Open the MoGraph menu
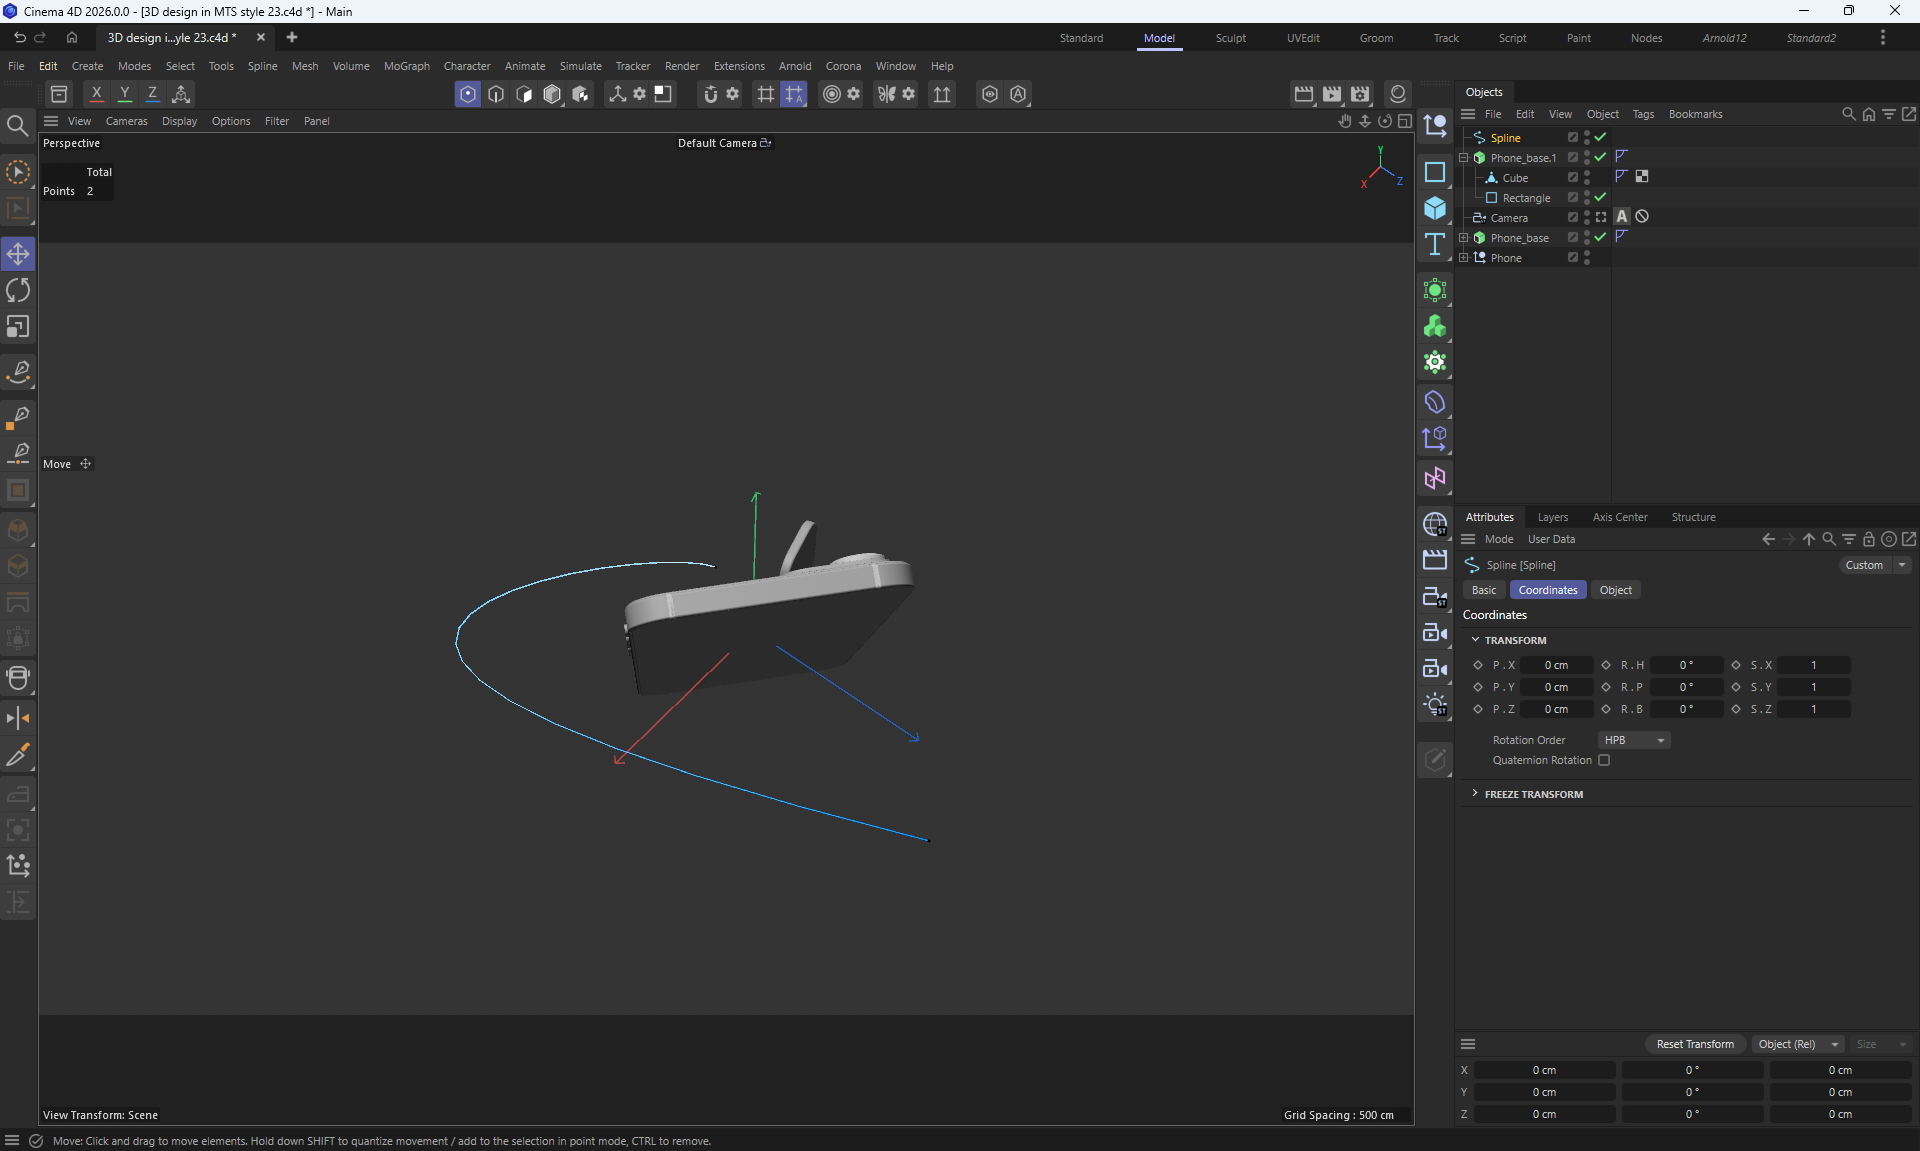 (x=406, y=66)
